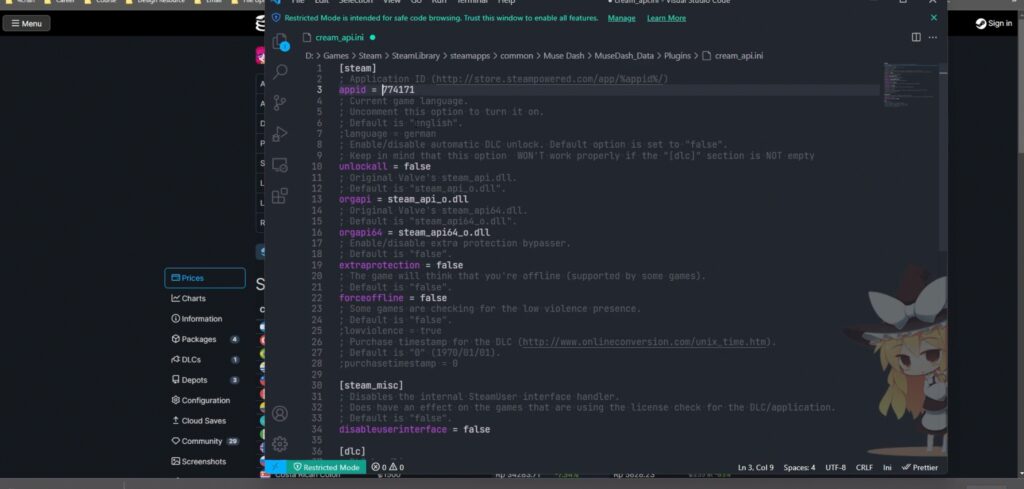This screenshot has height=489, width=1024.
Task: Select Packages in the SteamDB sidebar
Action: coord(205,339)
